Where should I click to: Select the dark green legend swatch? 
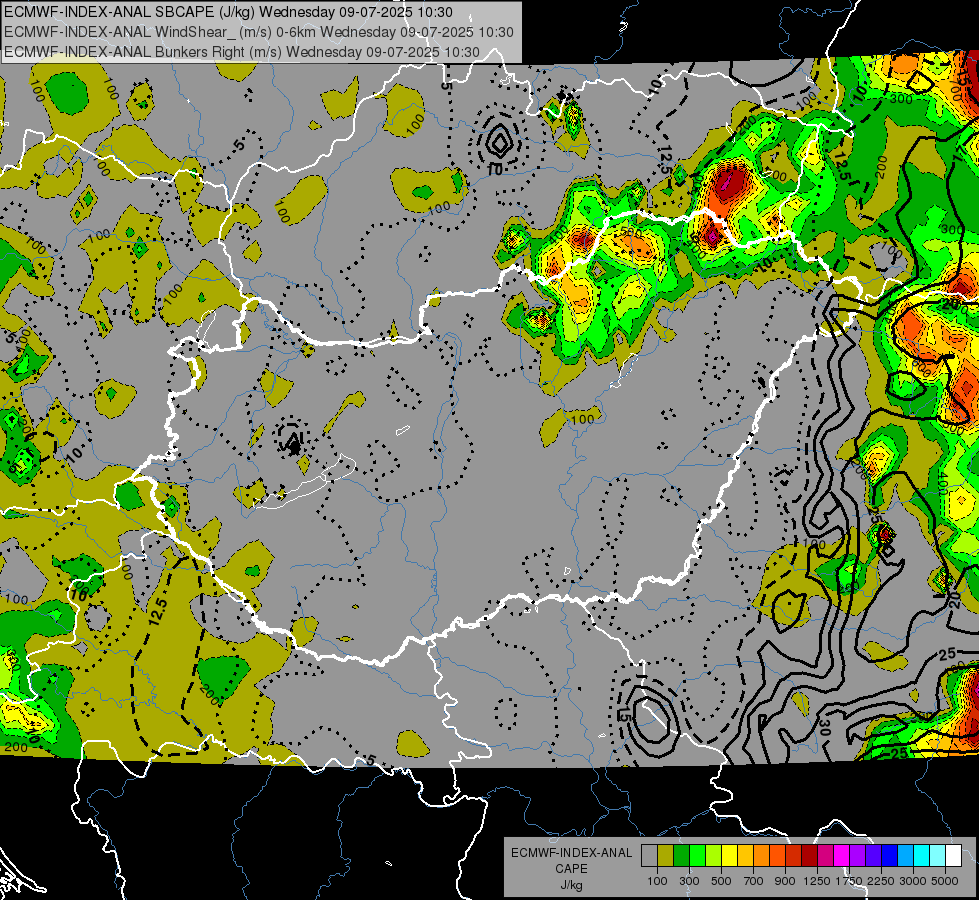click(681, 856)
